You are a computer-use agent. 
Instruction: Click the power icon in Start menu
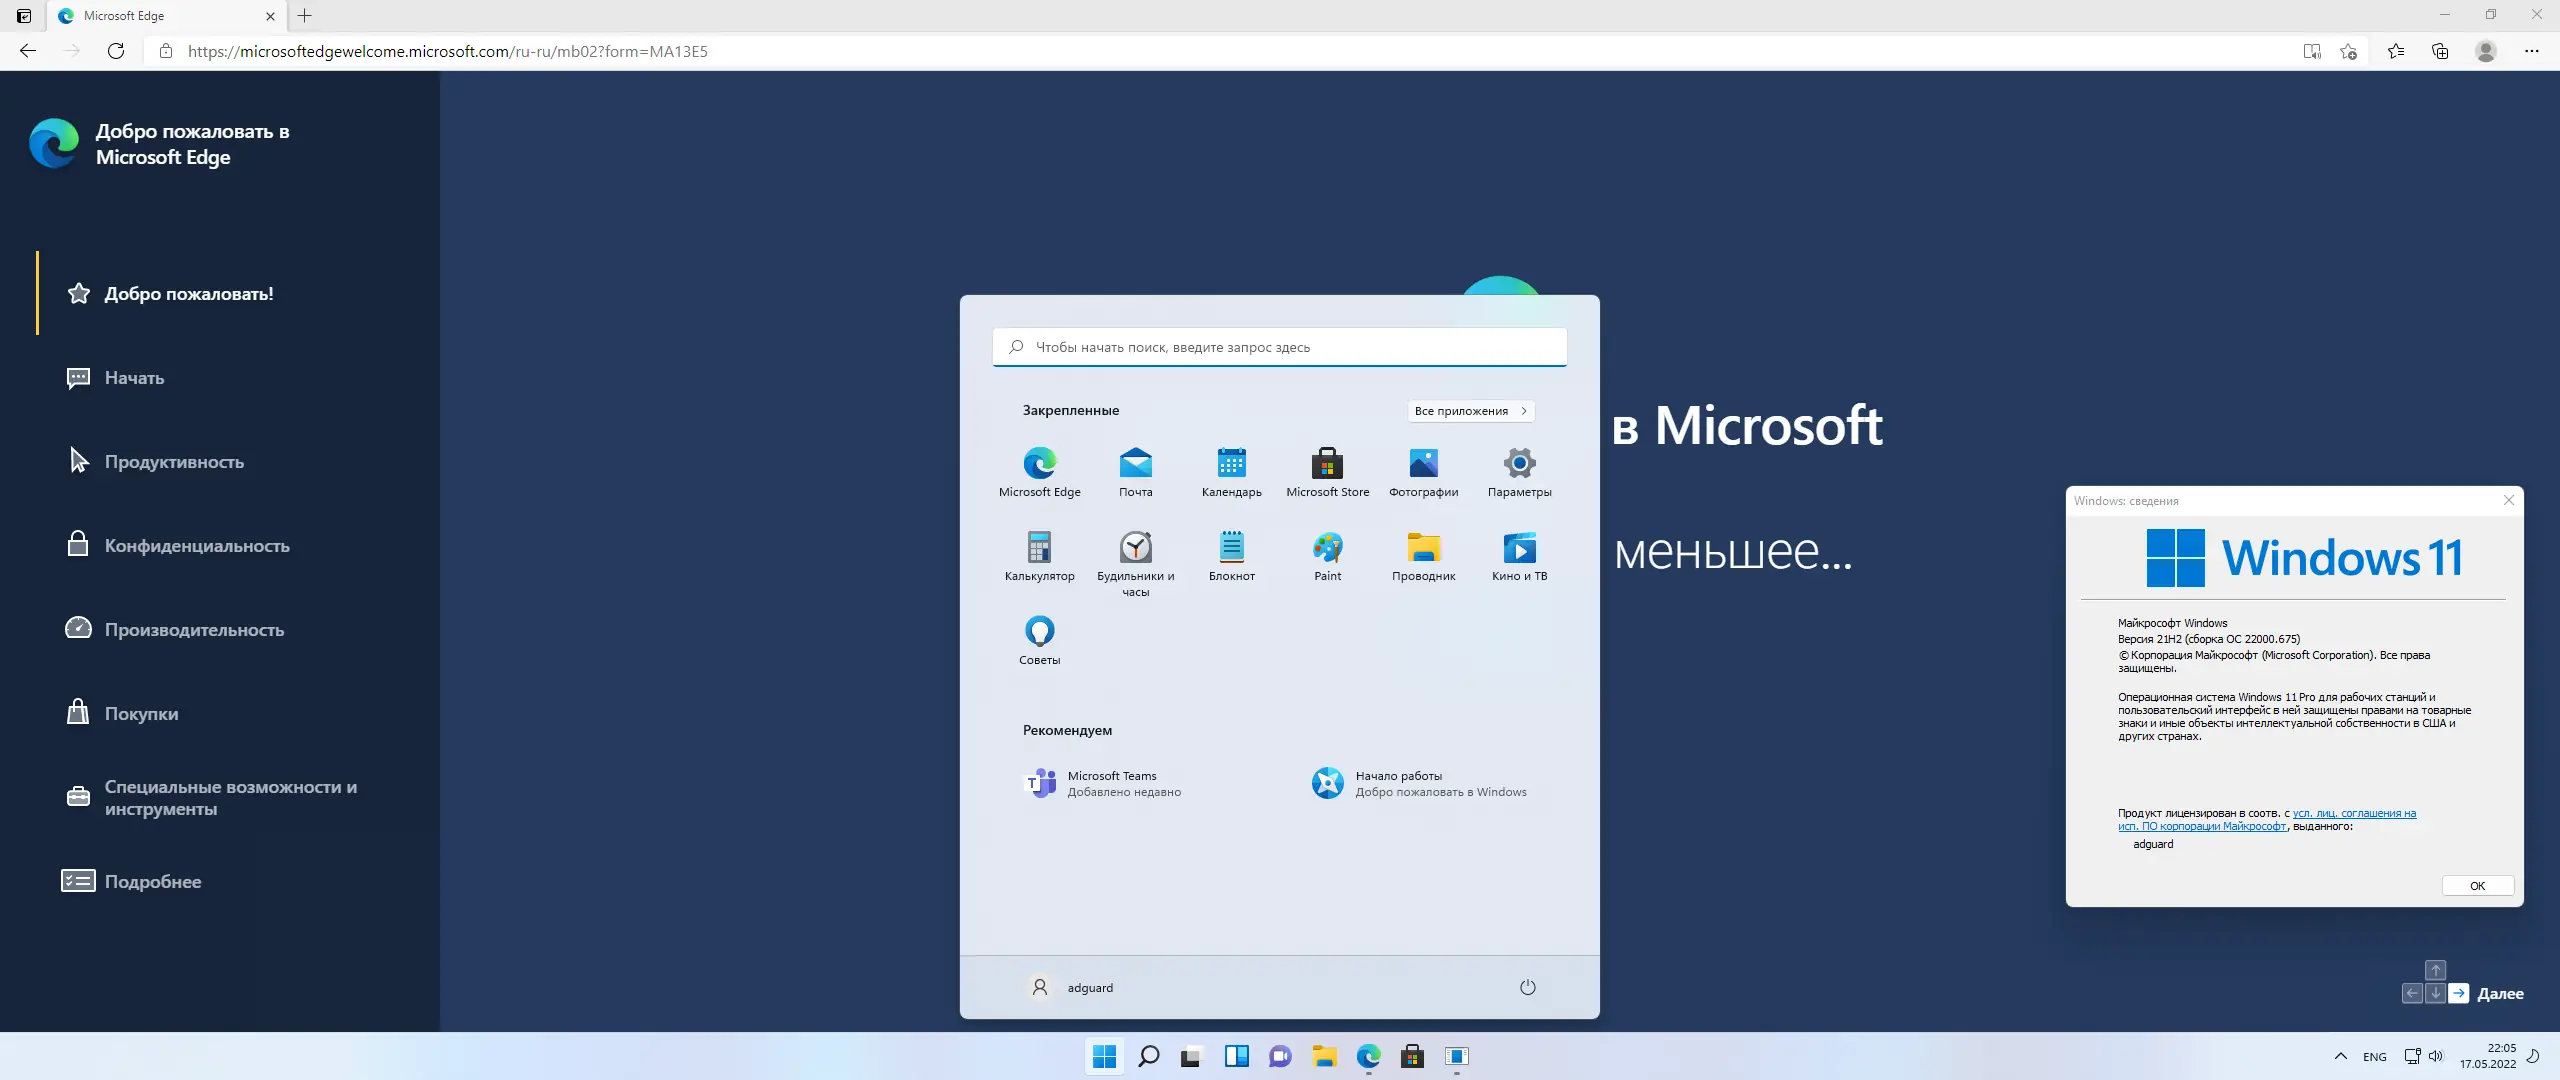click(1527, 987)
